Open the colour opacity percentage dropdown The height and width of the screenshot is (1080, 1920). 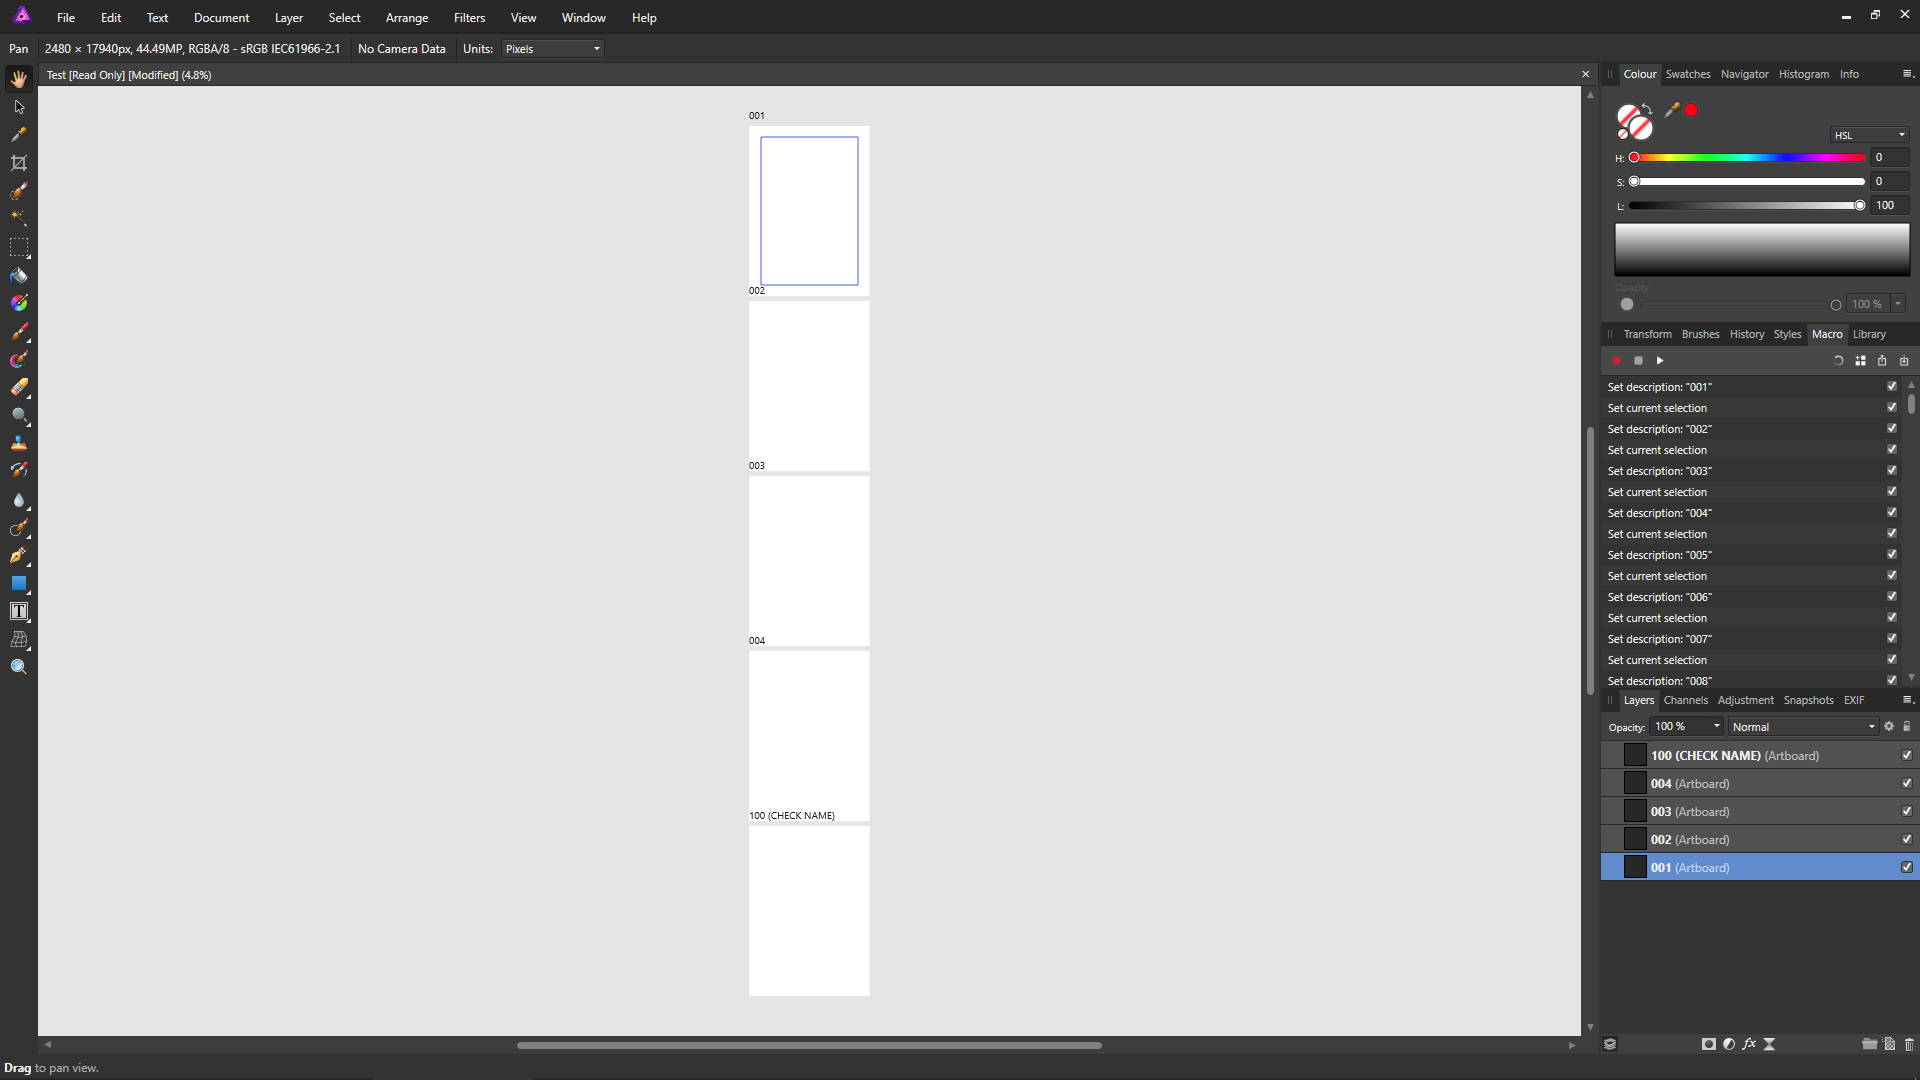pos(1898,304)
